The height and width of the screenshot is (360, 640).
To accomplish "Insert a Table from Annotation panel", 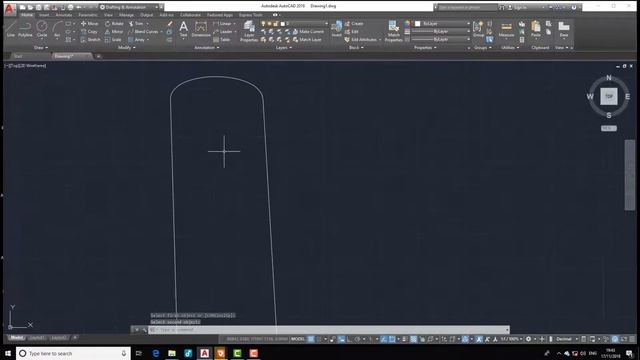I will point(222,40).
